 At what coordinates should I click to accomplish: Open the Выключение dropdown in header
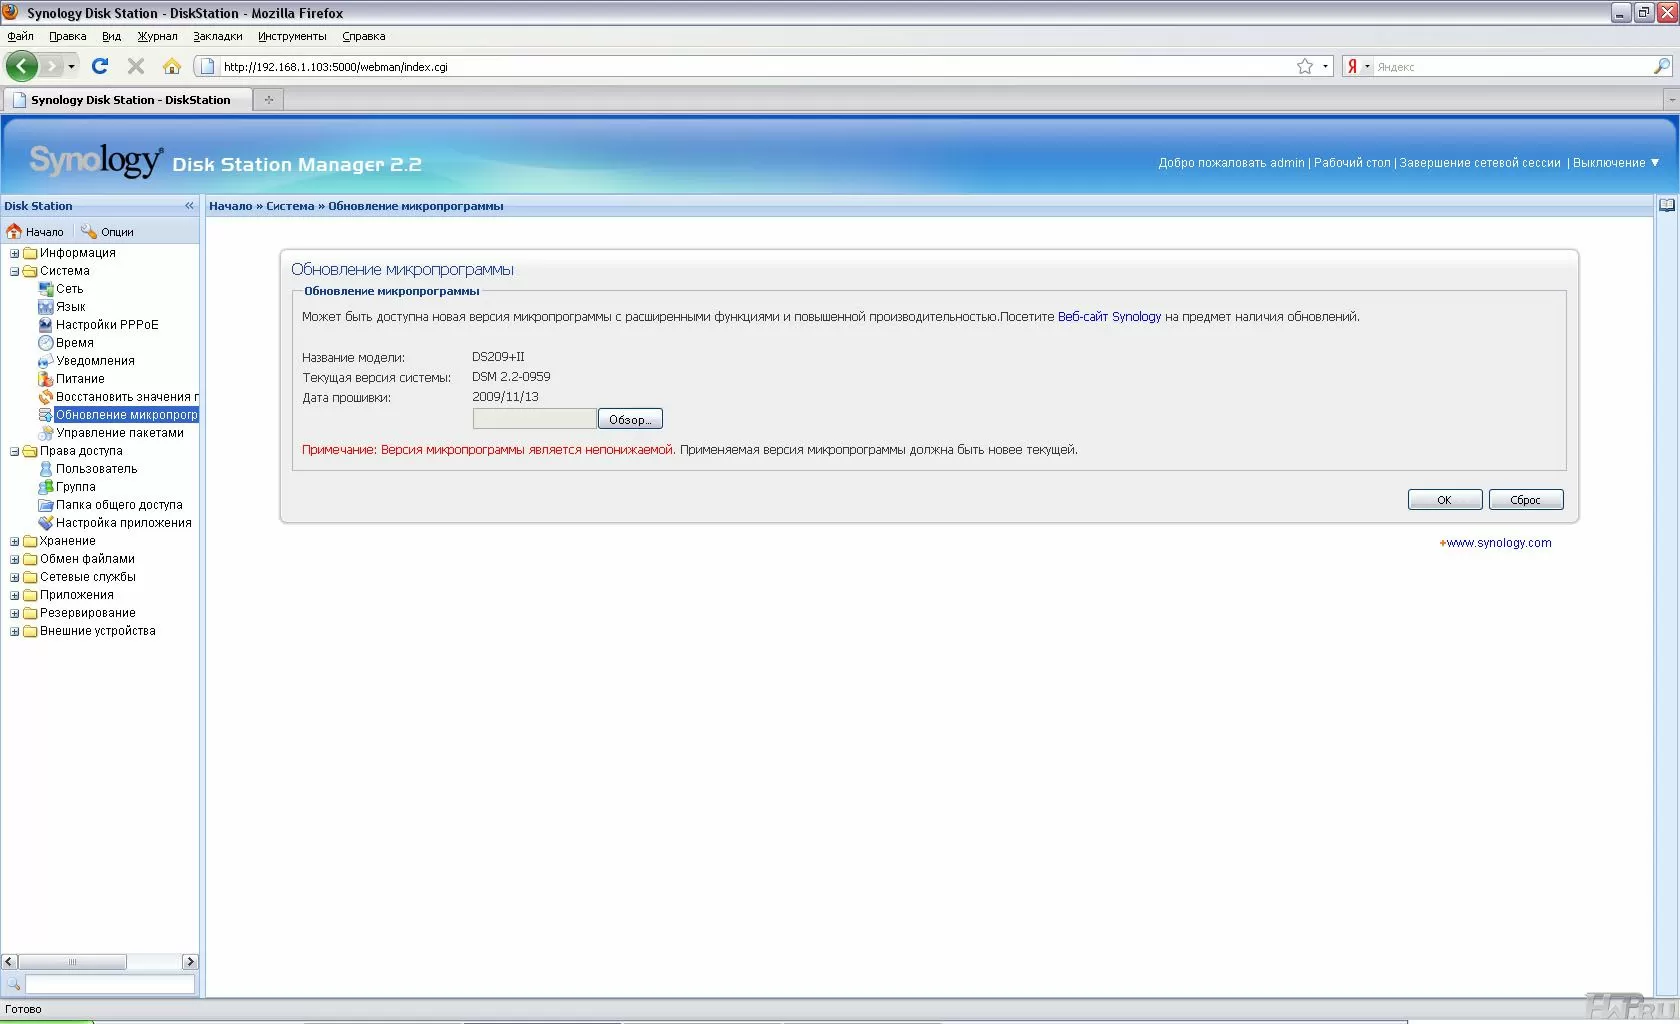tap(1615, 163)
